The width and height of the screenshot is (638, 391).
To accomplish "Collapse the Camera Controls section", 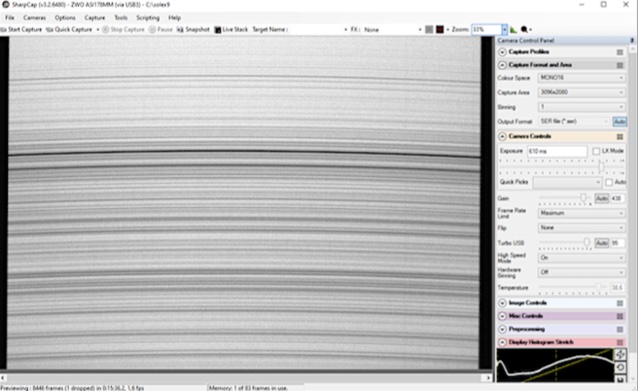I will (x=502, y=136).
